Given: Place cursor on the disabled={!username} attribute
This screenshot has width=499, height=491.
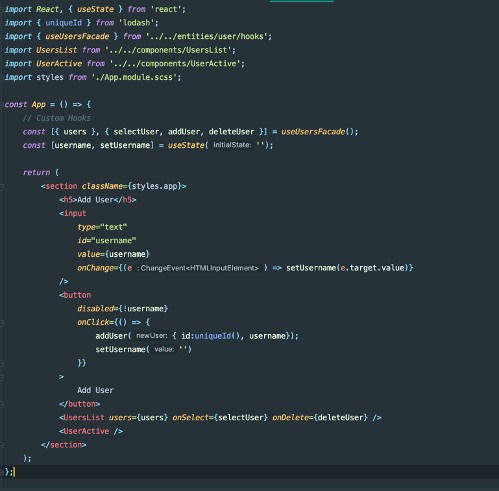Looking at the screenshot, I should pos(123,309).
